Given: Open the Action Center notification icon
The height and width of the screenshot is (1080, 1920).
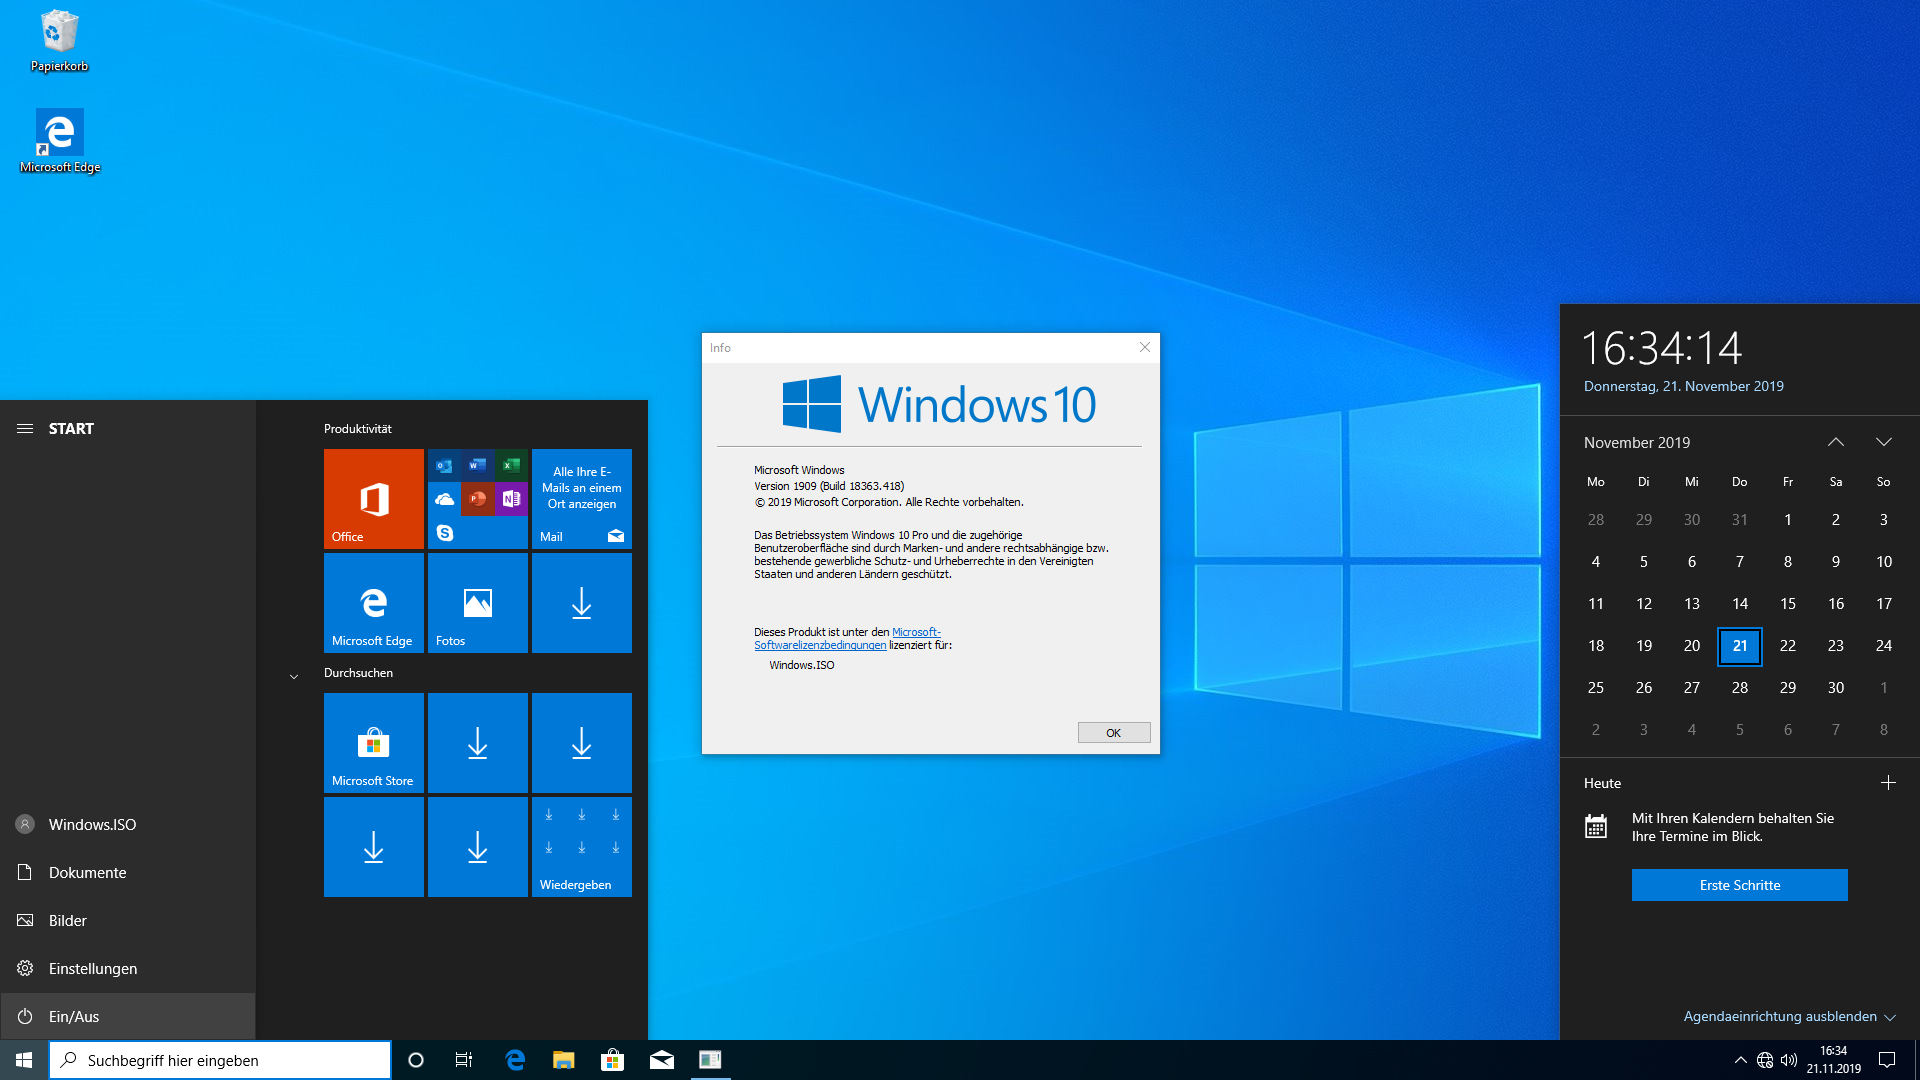Looking at the screenshot, I should pyautogui.click(x=1887, y=1060).
